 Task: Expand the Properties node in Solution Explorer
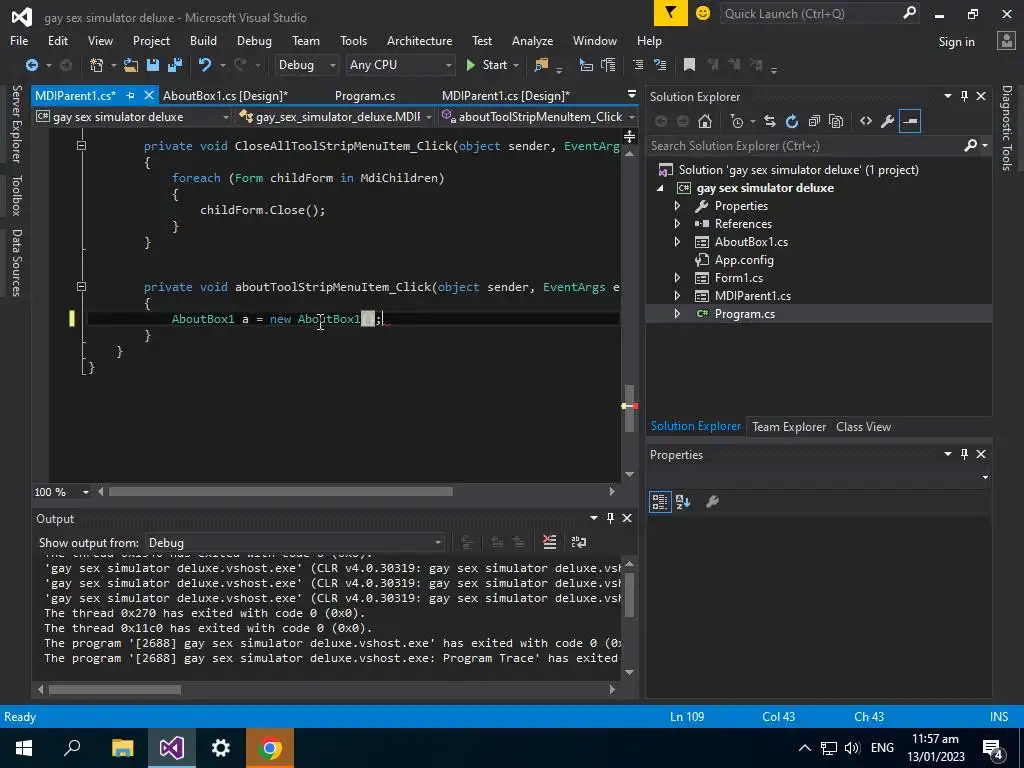(677, 206)
